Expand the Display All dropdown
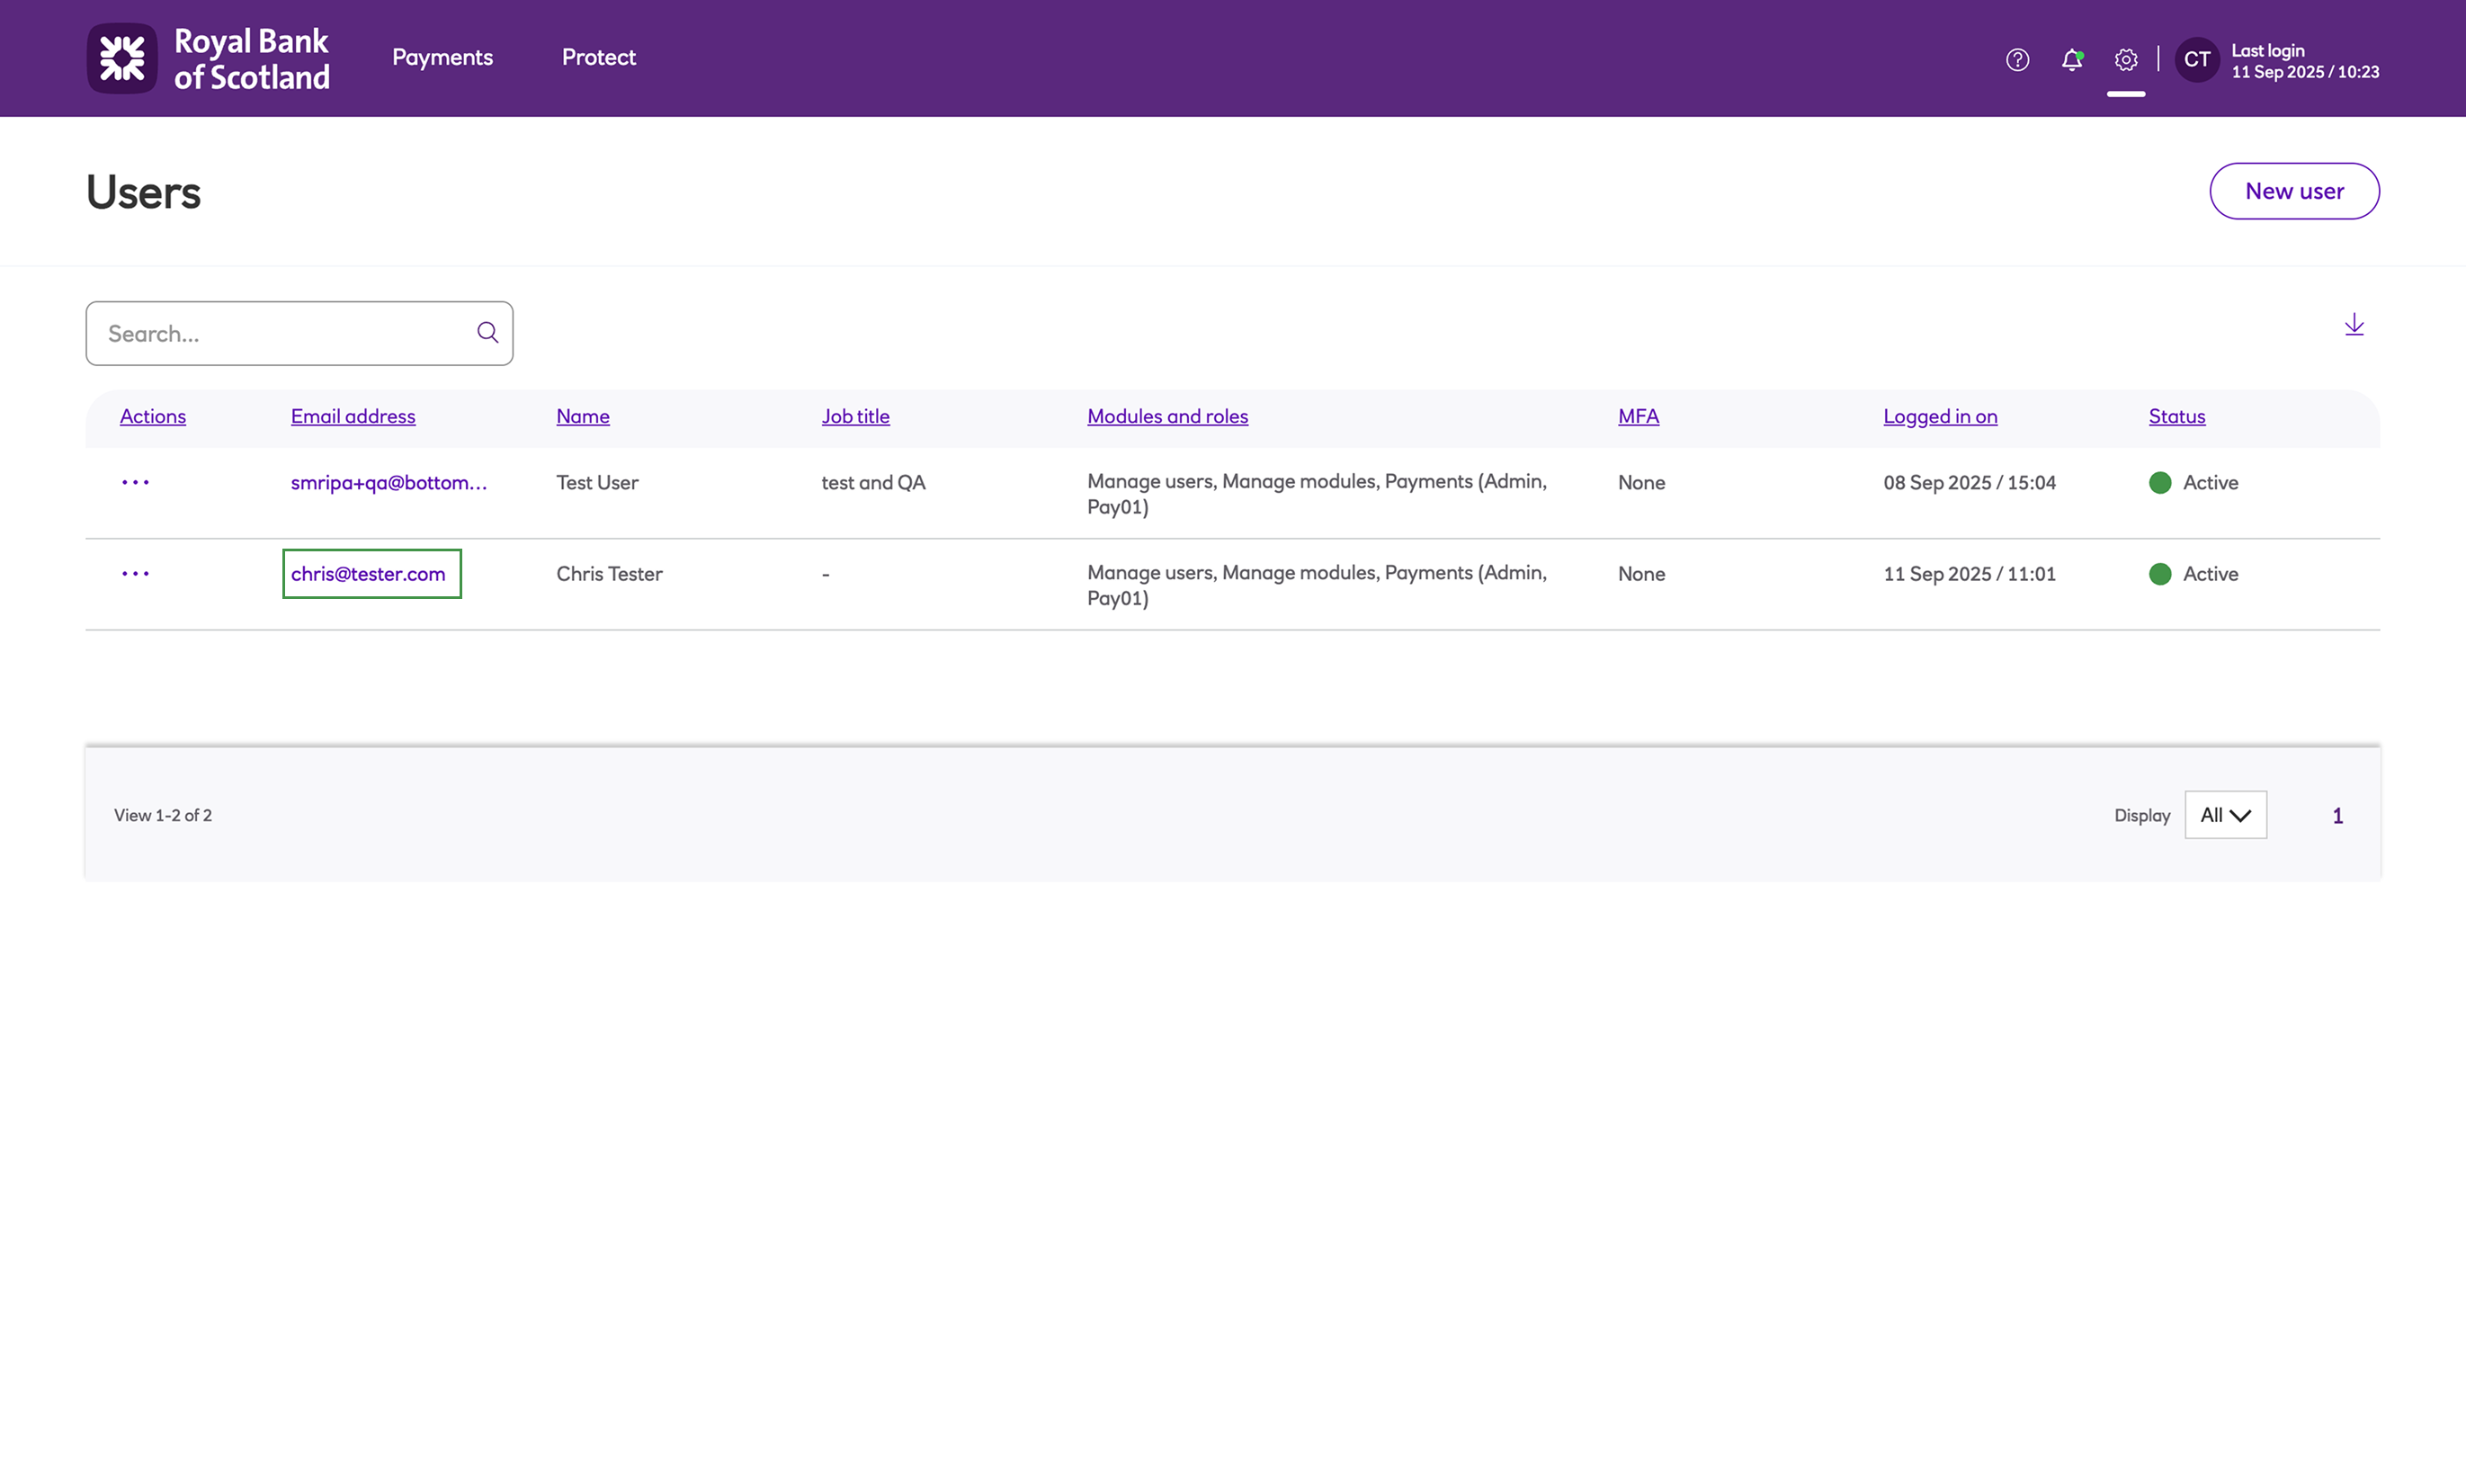 (x=2224, y=815)
